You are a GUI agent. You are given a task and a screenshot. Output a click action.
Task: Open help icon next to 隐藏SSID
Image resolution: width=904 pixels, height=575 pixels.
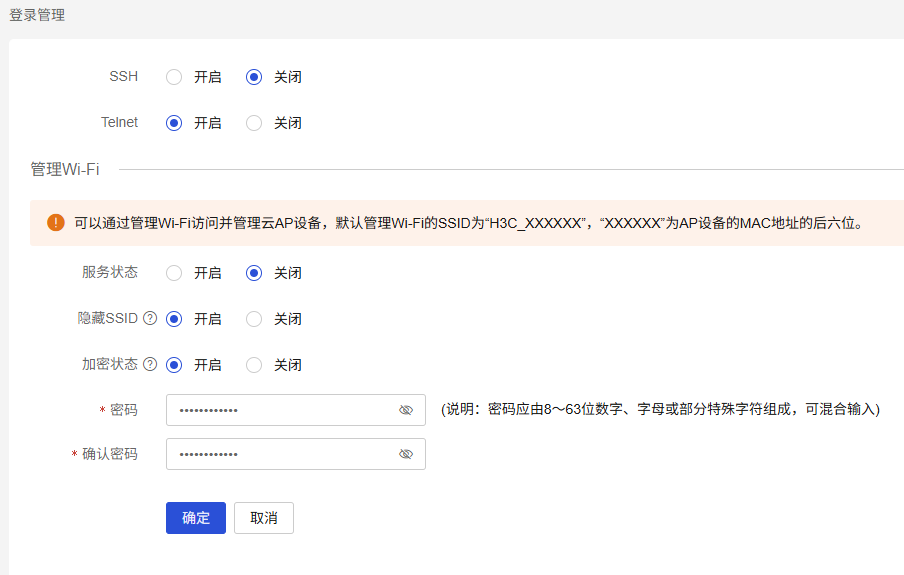[x=150, y=318]
